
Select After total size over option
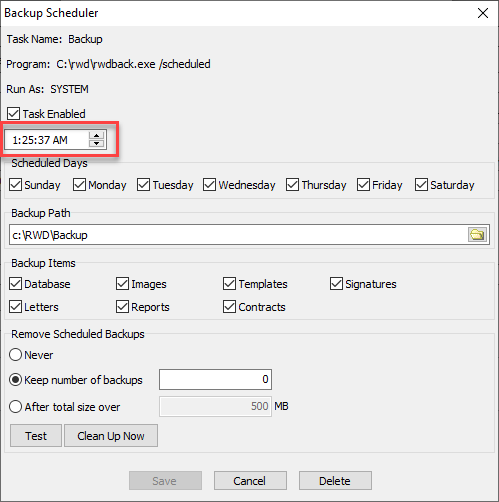(16, 407)
